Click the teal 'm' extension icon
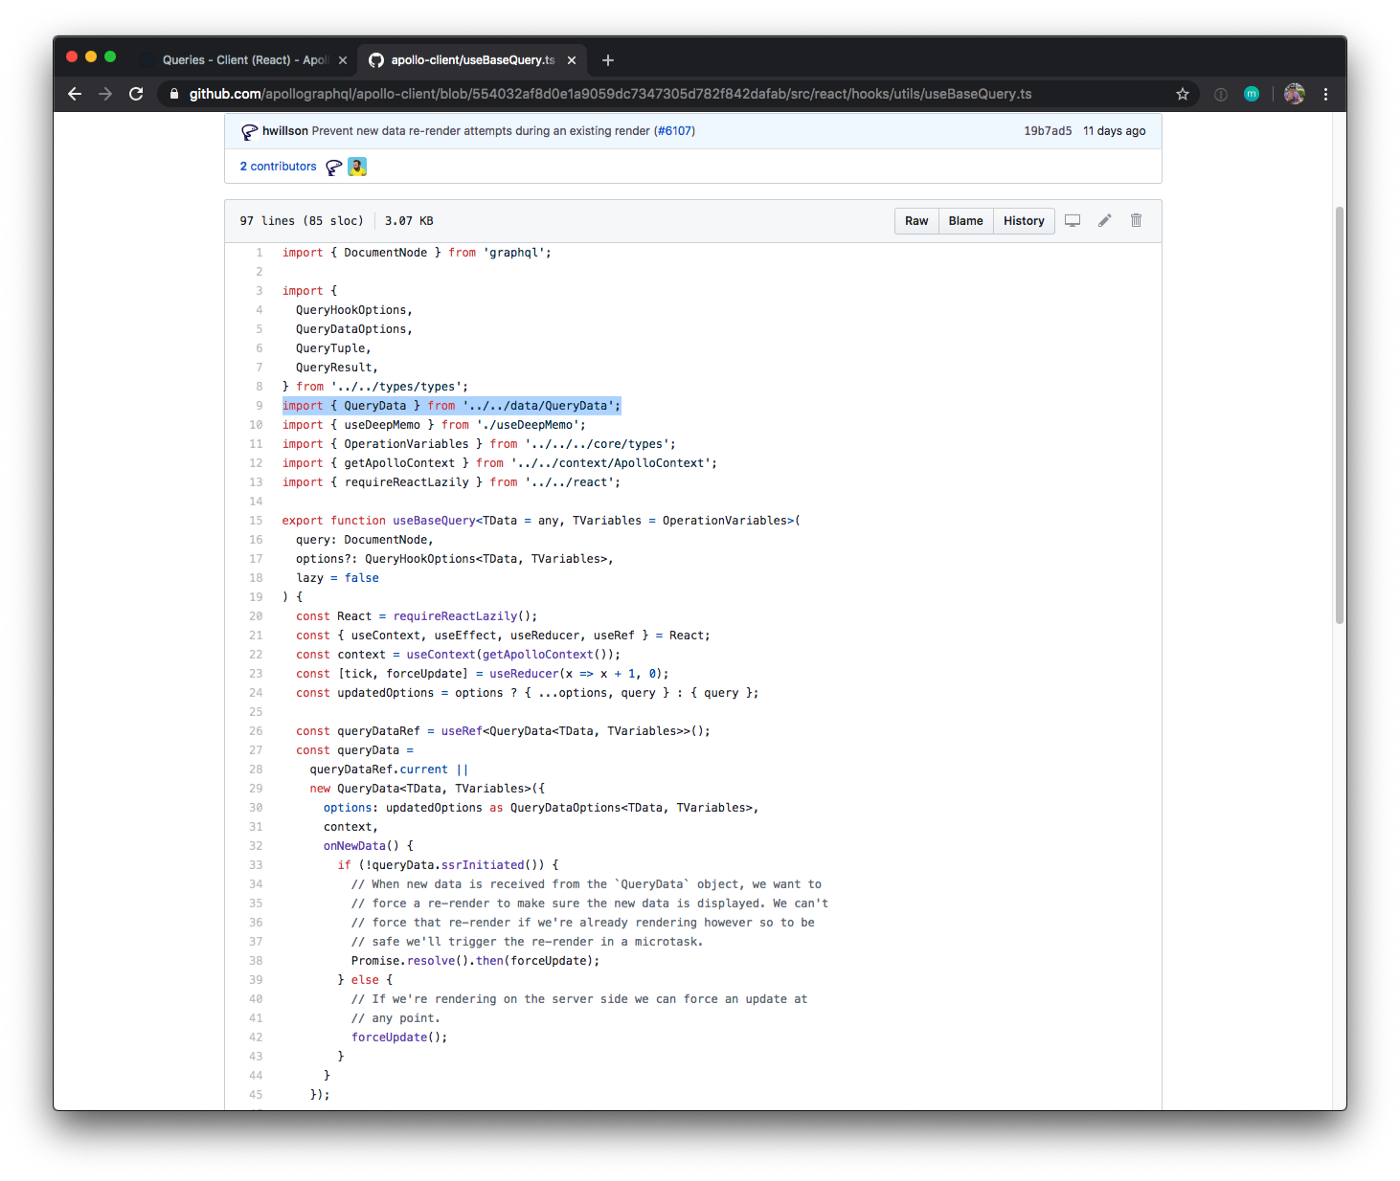The width and height of the screenshot is (1400, 1181). (x=1251, y=94)
